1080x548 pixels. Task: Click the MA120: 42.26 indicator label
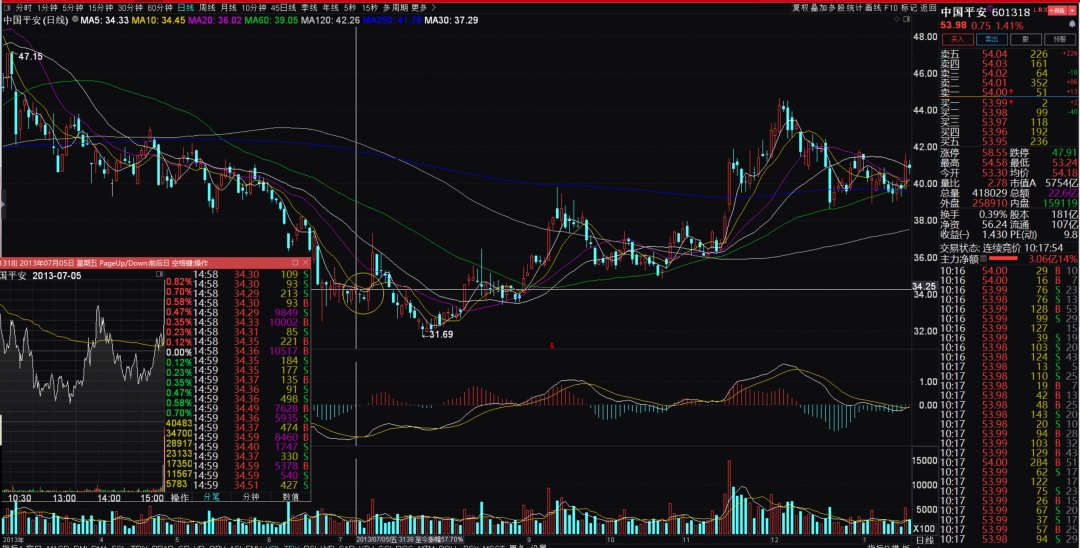(331, 21)
